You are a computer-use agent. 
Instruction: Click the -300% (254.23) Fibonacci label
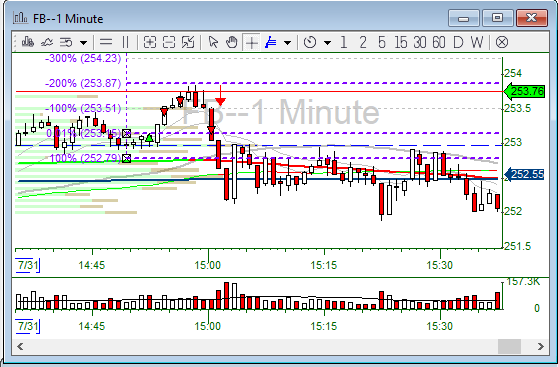coord(83,58)
